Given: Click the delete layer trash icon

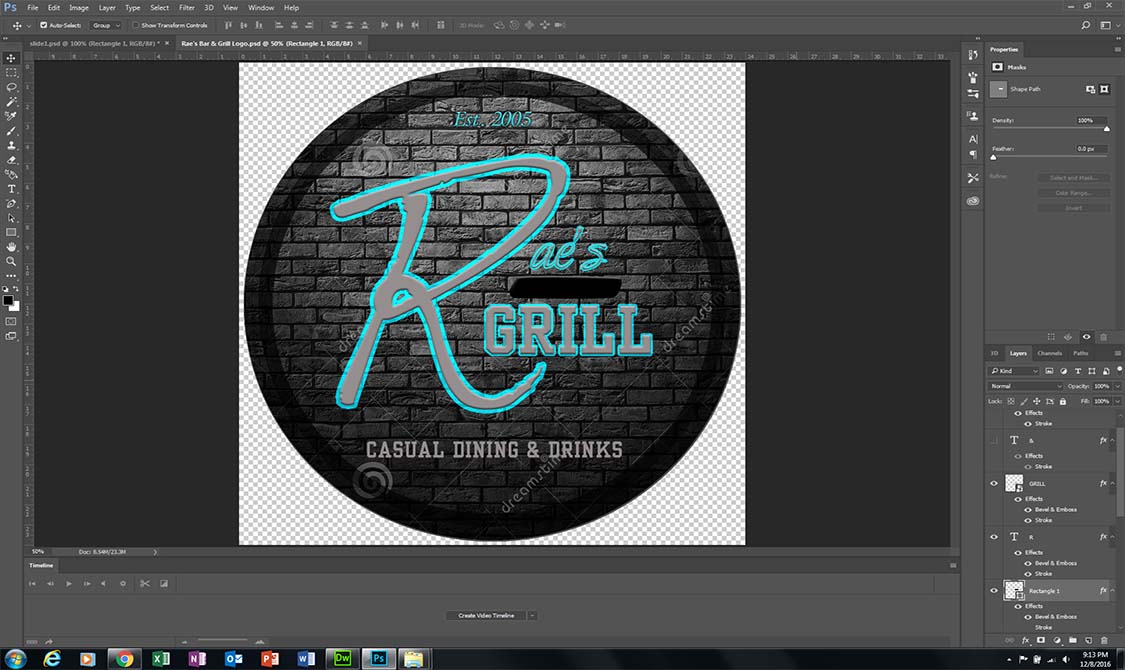Looking at the screenshot, I should pos(1104,640).
